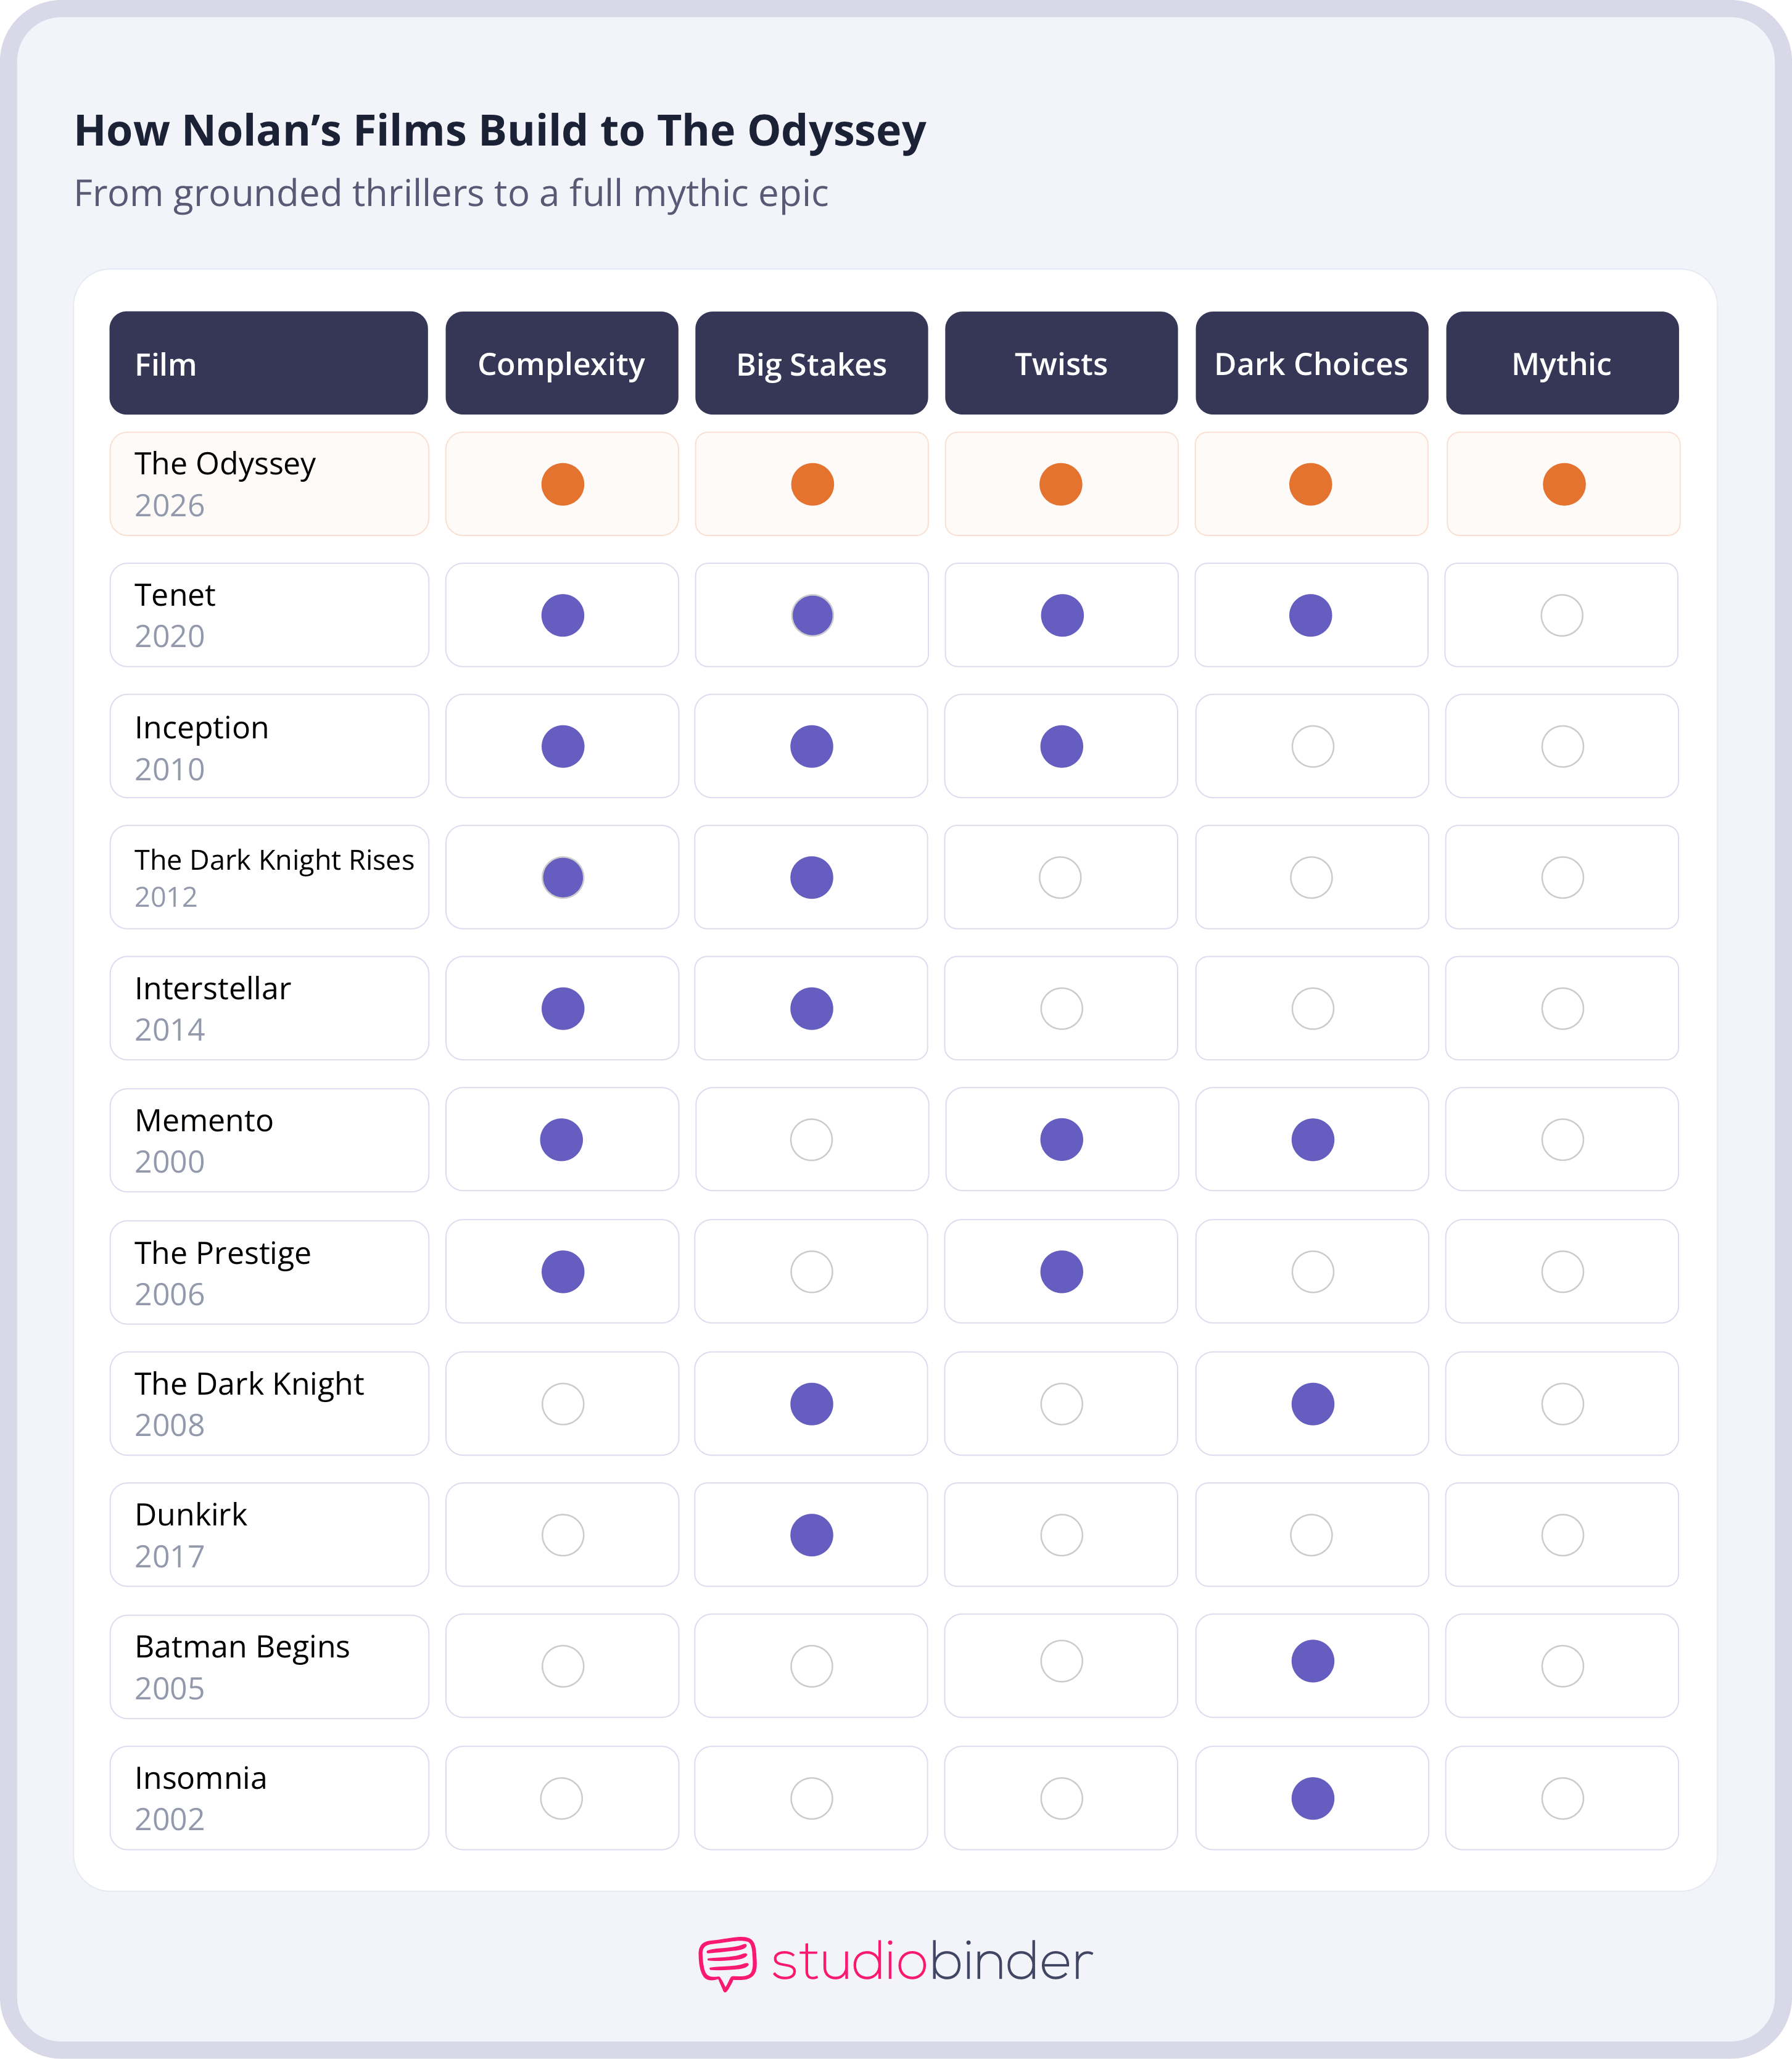Select the Complexity column header
1792x2059 pixels.
coord(561,364)
